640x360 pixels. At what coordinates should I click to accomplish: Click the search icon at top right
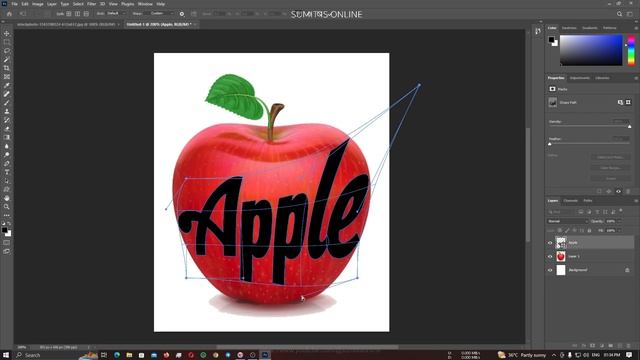pyautogui.click(x=619, y=14)
